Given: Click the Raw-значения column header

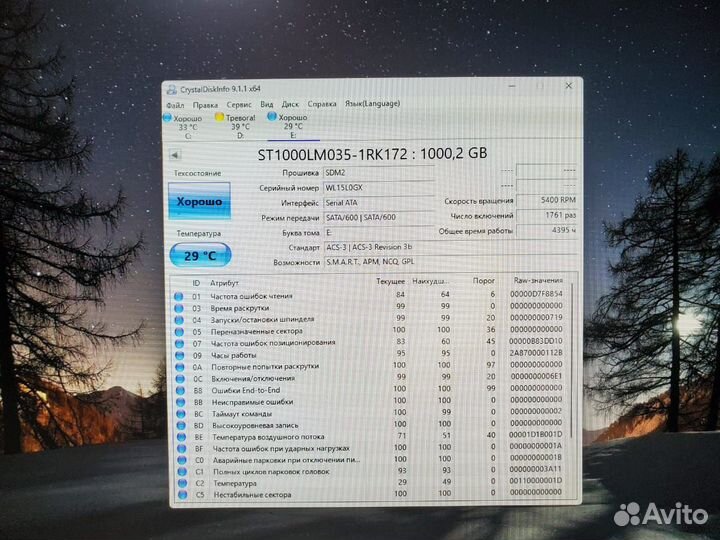Looking at the screenshot, I should (x=538, y=280).
